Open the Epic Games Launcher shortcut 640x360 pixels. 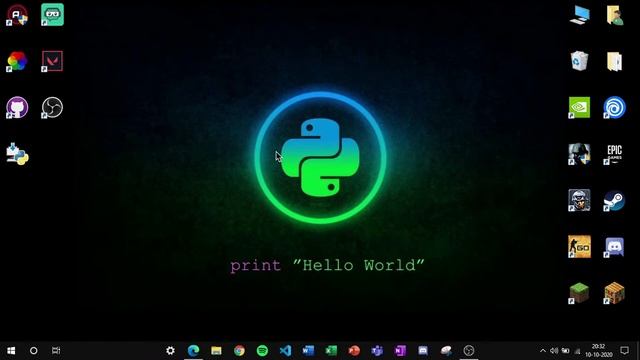615,154
